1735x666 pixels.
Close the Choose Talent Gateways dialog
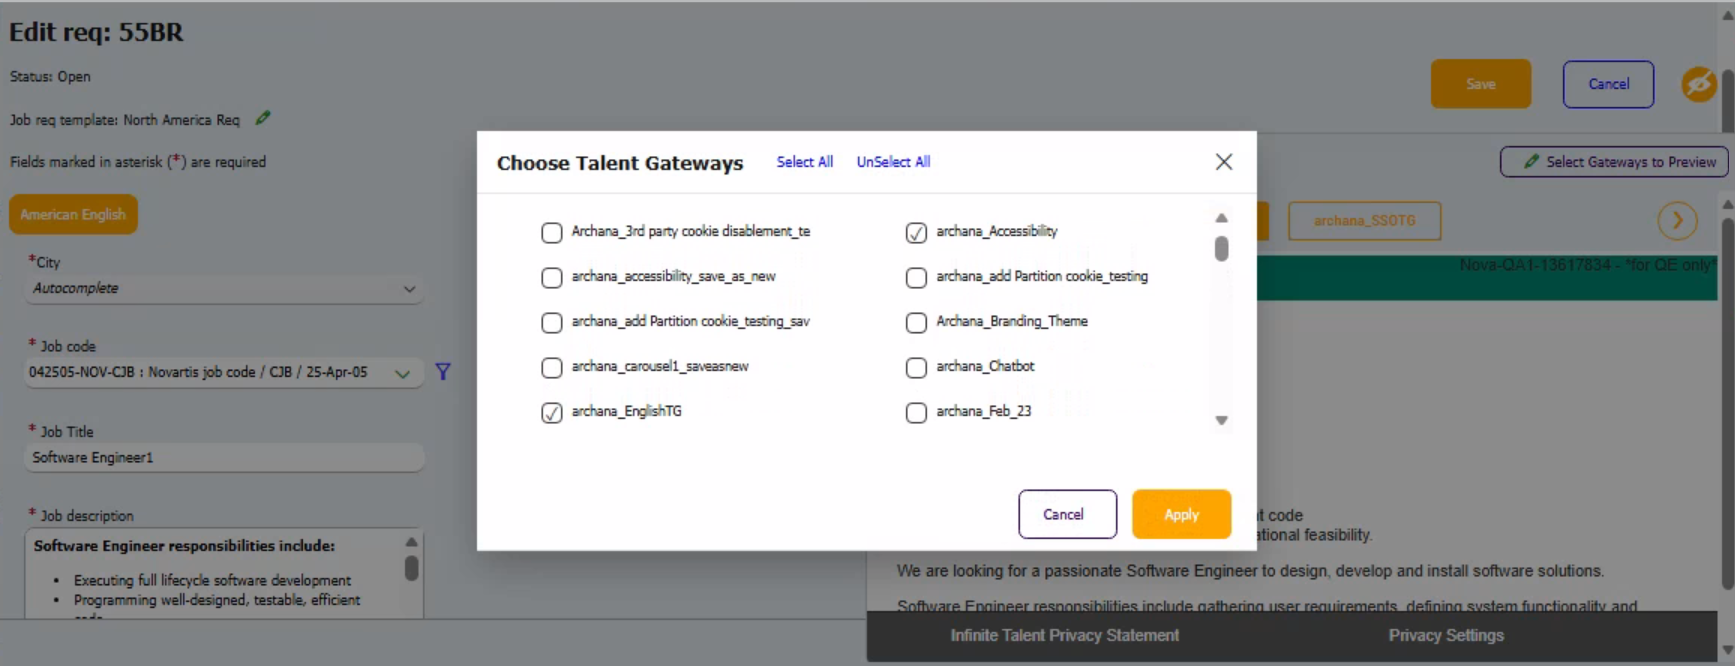click(1223, 162)
